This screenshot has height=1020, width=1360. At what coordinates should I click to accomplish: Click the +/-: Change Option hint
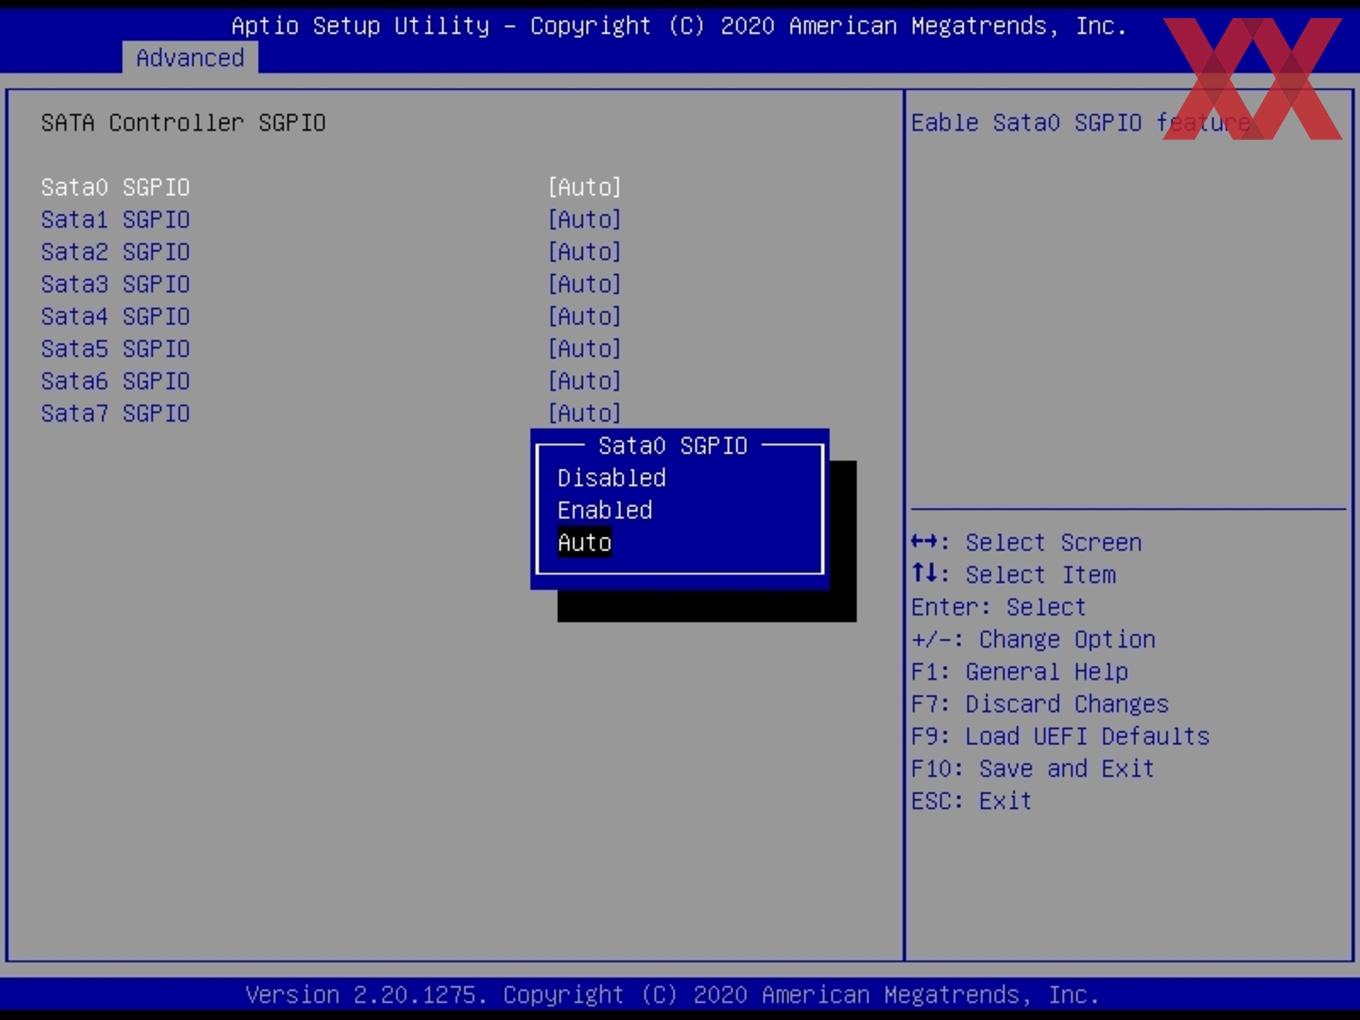coord(1033,640)
